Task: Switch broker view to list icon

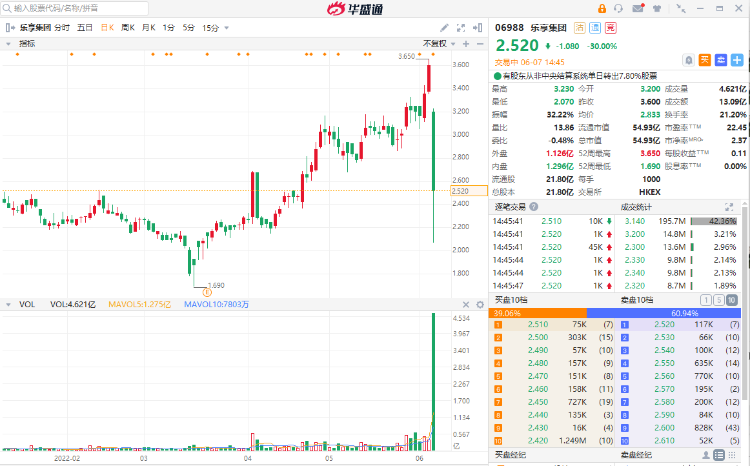Action: [718, 455]
